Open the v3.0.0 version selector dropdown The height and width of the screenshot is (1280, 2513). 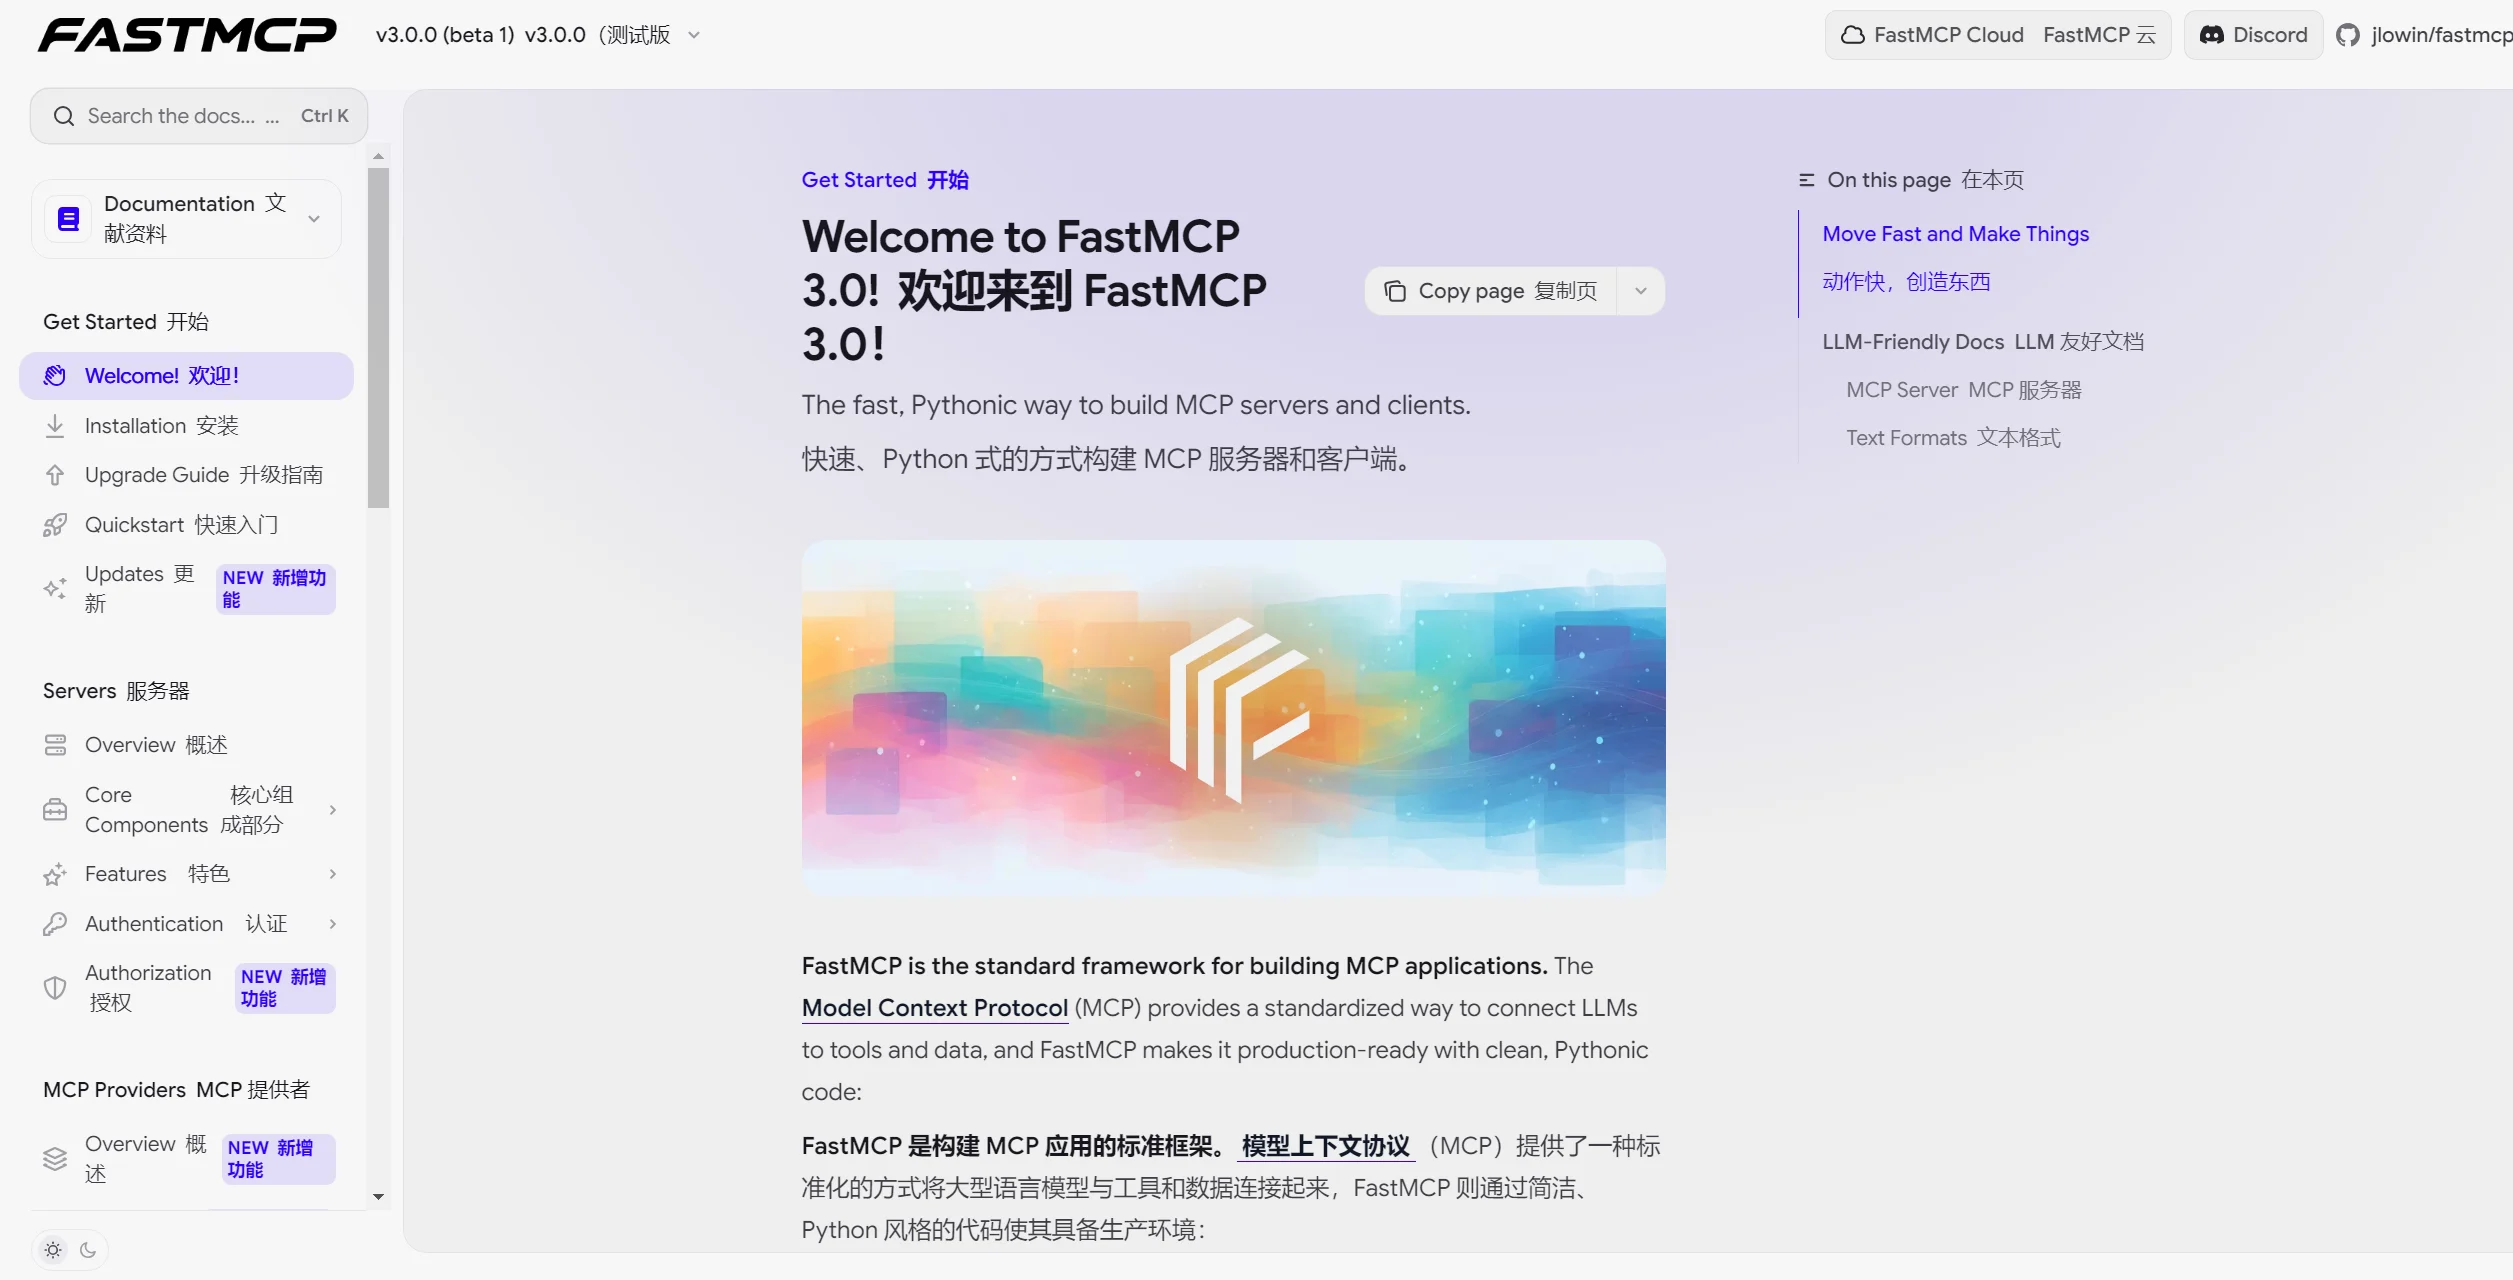point(692,34)
